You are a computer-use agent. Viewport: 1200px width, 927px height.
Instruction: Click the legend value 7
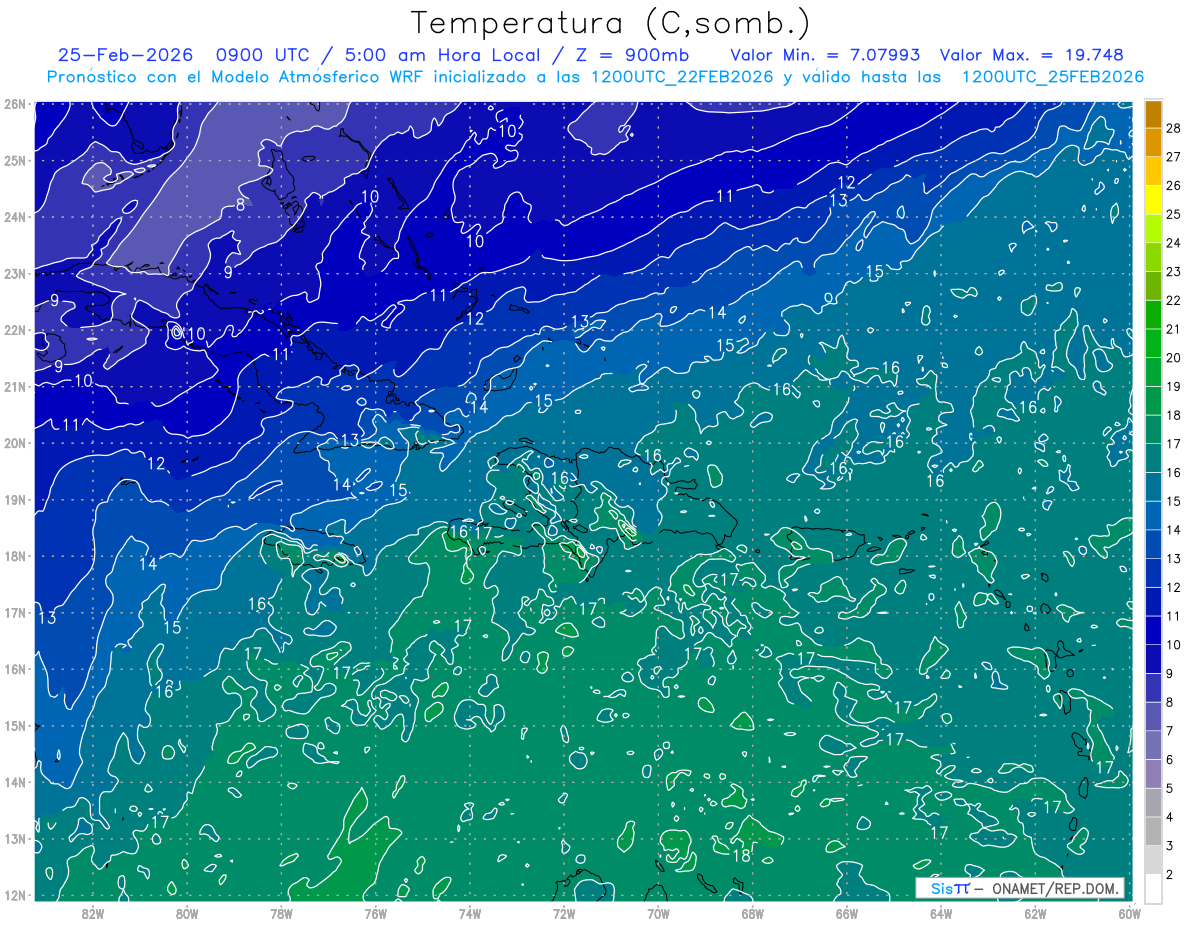coord(1170,731)
